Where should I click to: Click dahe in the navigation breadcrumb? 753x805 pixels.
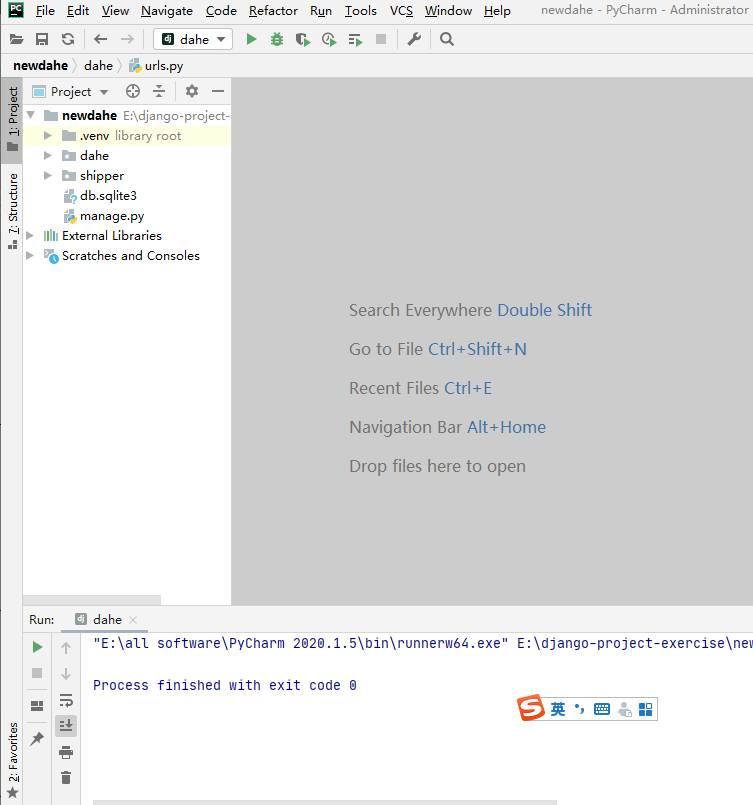(98, 66)
